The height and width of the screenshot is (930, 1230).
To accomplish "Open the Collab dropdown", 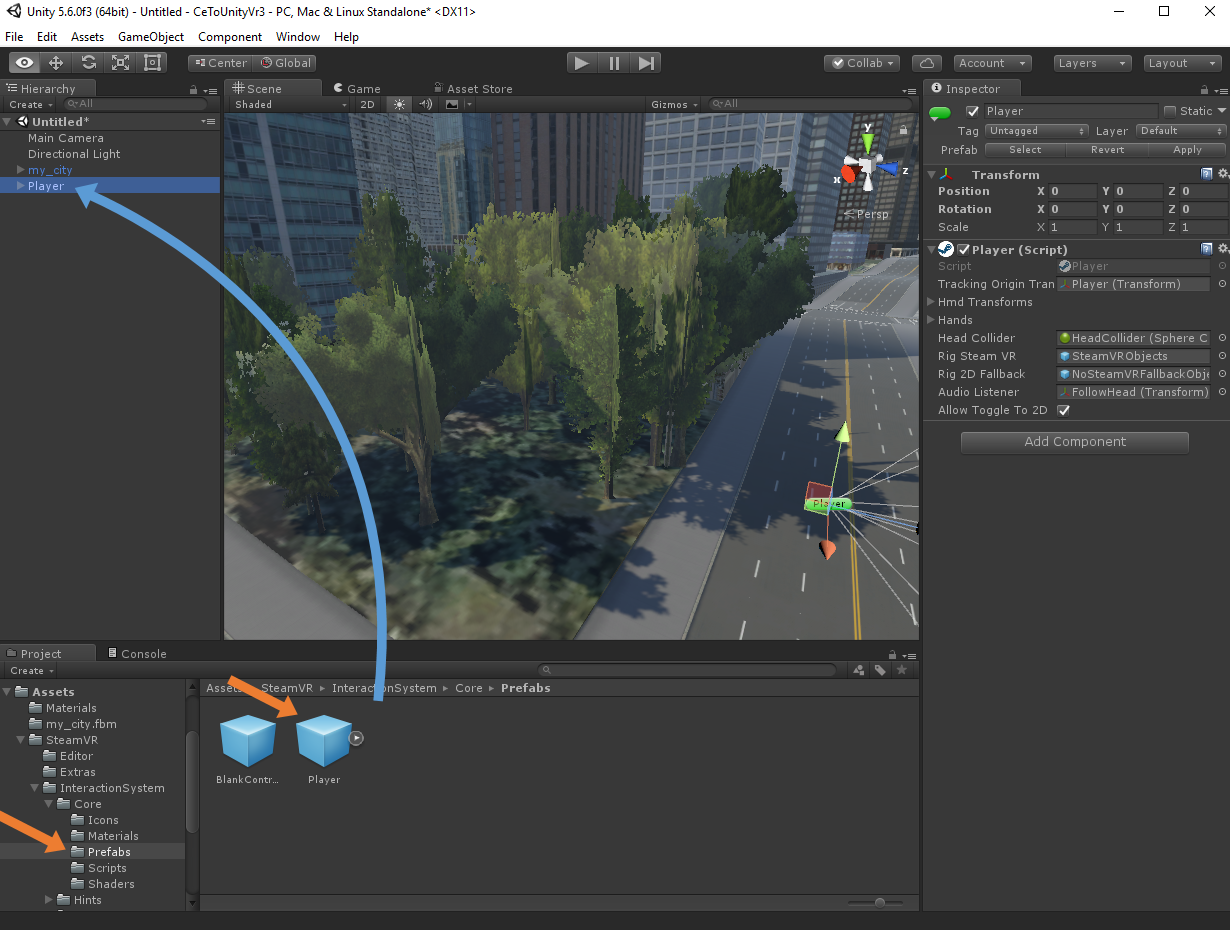I will [x=862, y=63].
